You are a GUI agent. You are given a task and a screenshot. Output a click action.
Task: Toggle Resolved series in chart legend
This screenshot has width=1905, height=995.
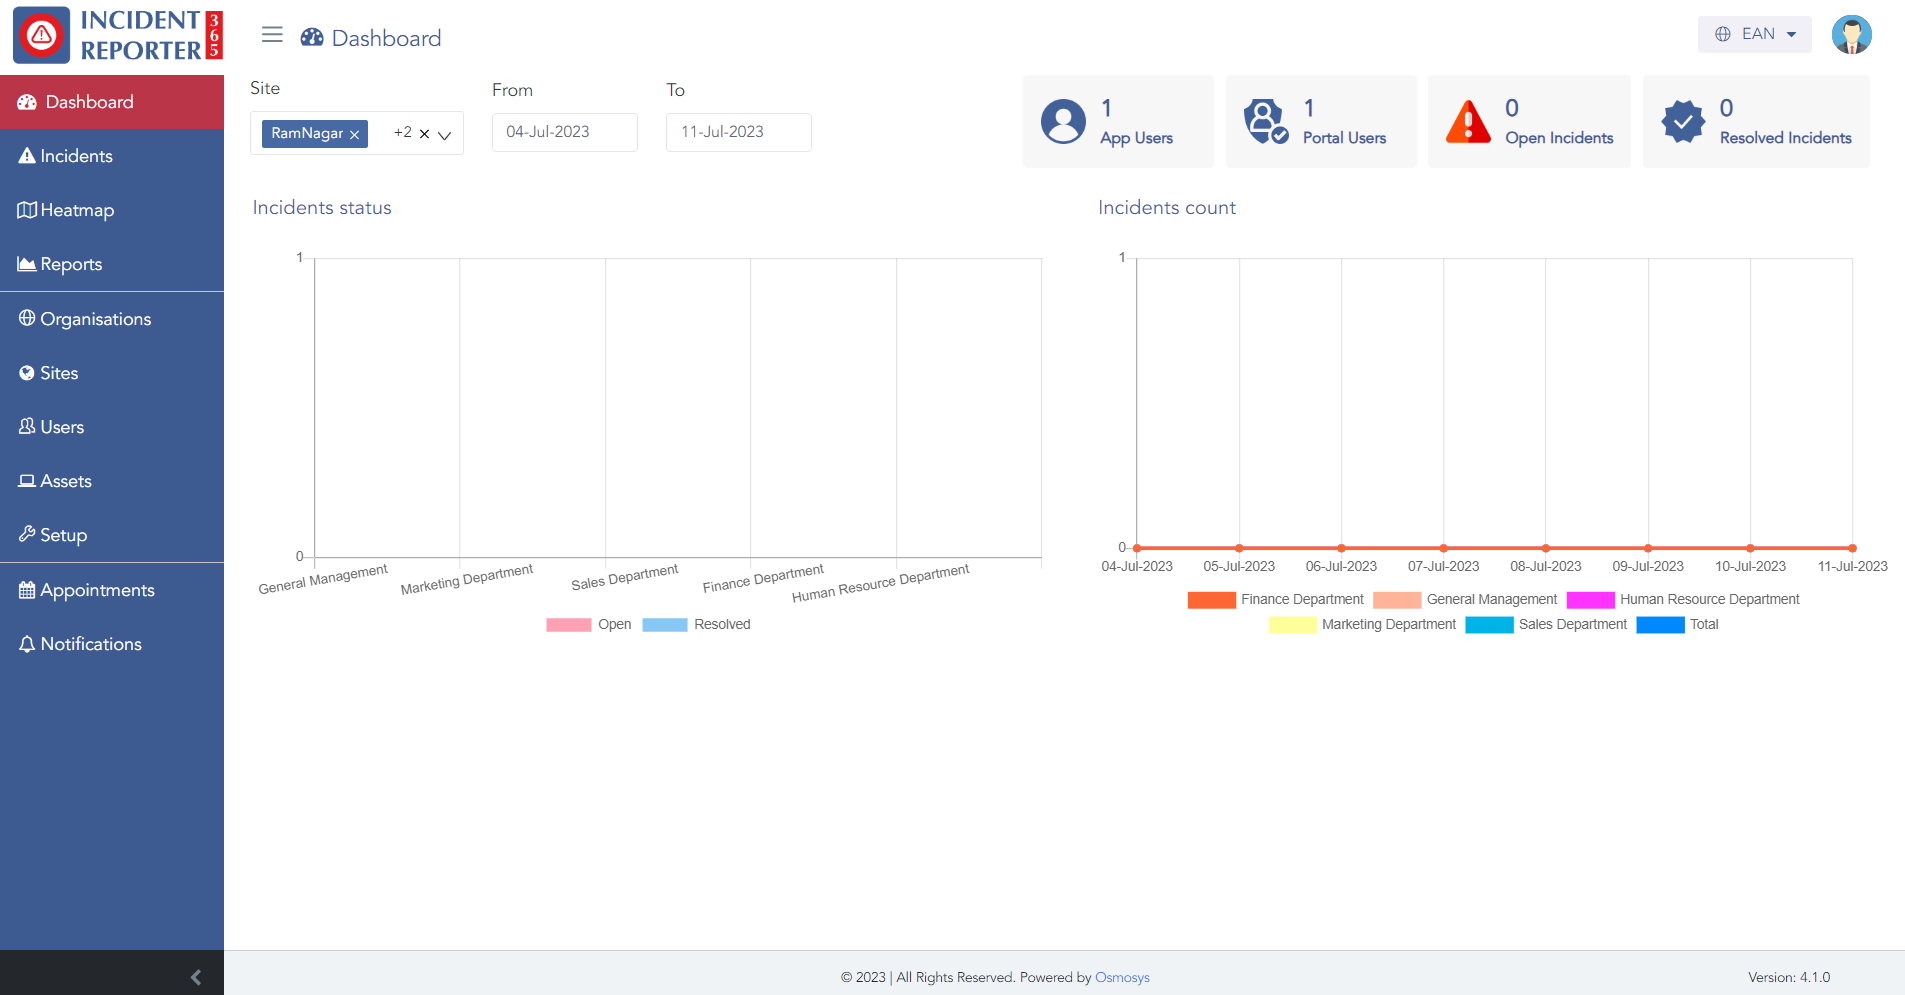pyautogui.click(x=665, y=625)
